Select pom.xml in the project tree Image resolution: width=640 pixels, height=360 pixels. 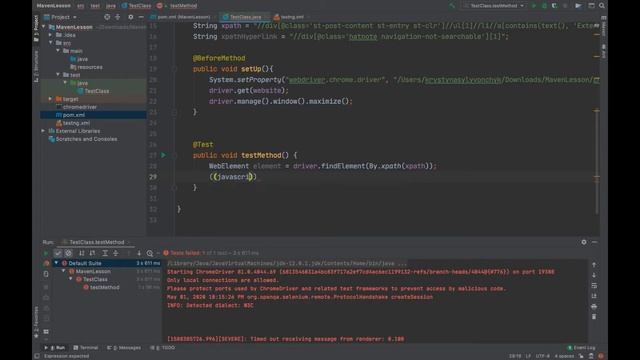70,115
